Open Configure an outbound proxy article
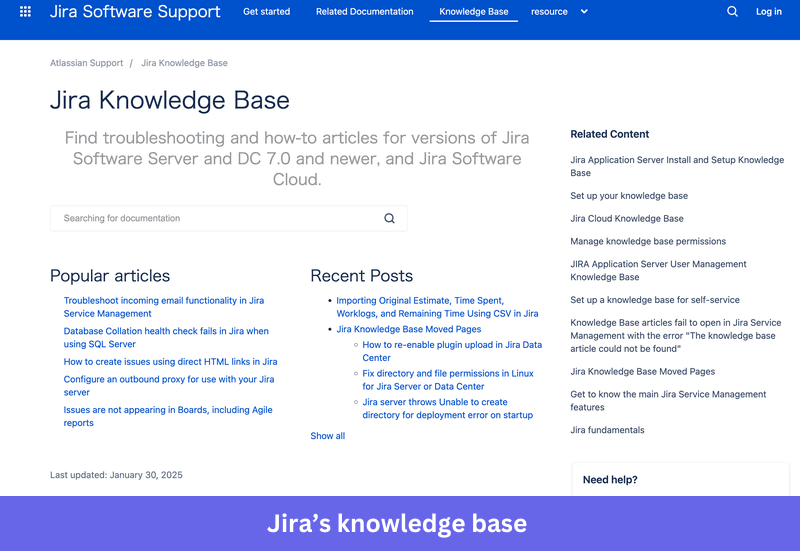 [x=169, y=386]
